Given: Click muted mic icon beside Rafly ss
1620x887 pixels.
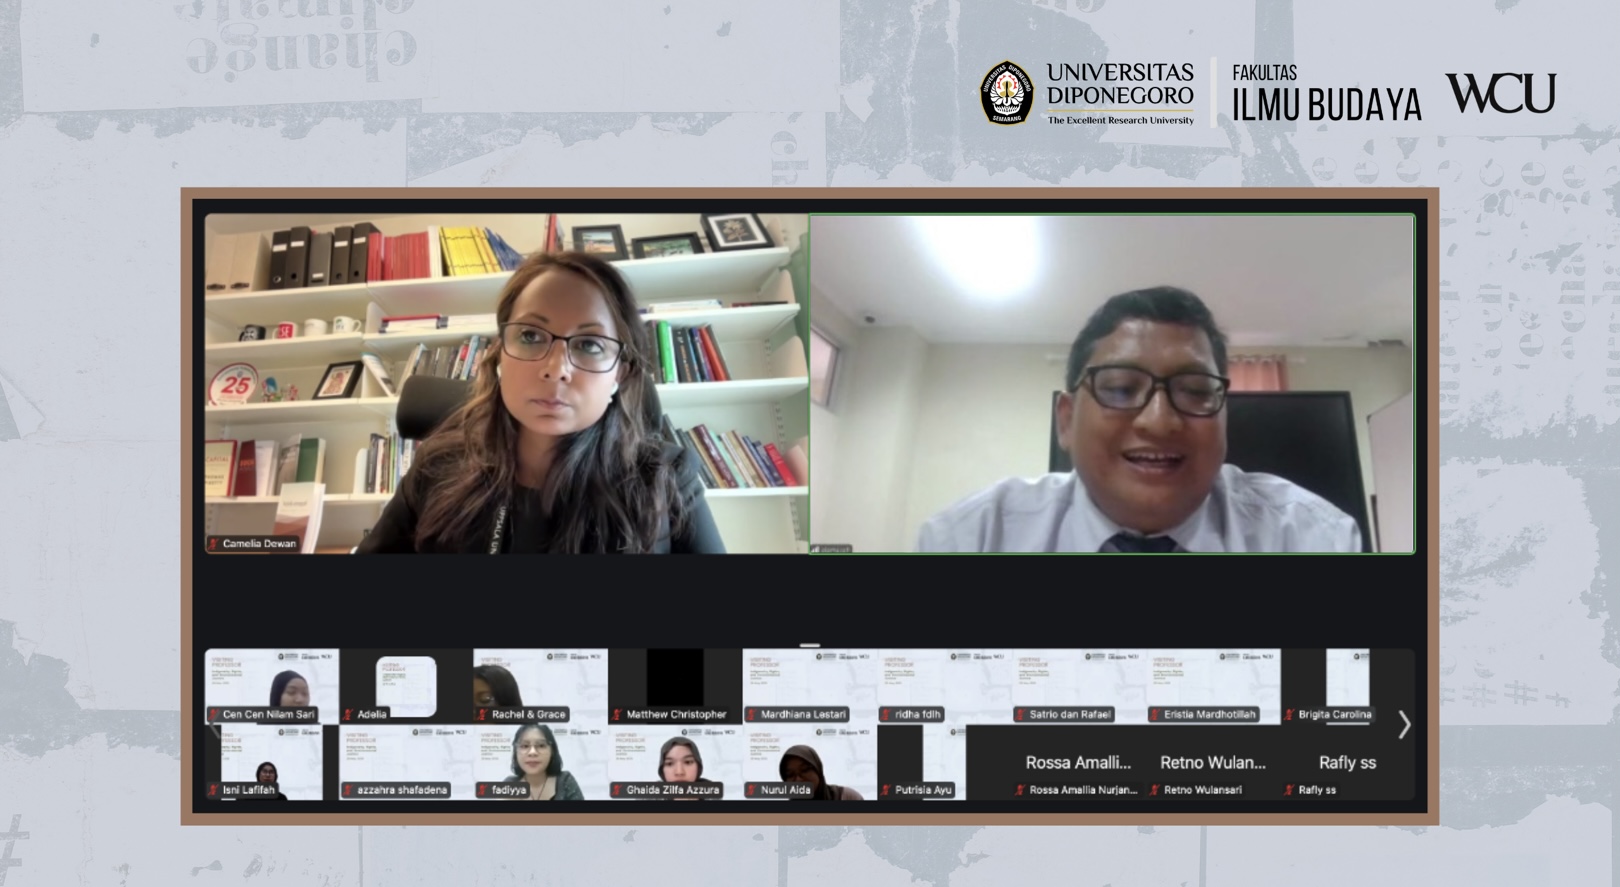Looking at the screenshot, I should click(x=1289, y=790).
